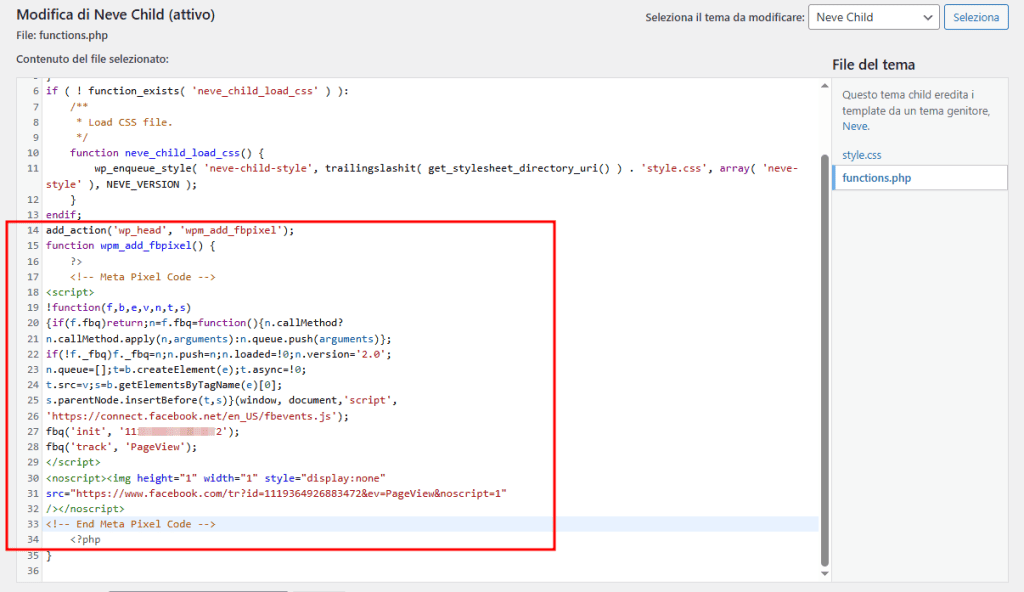Select functions.php in the theme files
The height and width of the screenshot is (592, 1024).
click(920, 178)
